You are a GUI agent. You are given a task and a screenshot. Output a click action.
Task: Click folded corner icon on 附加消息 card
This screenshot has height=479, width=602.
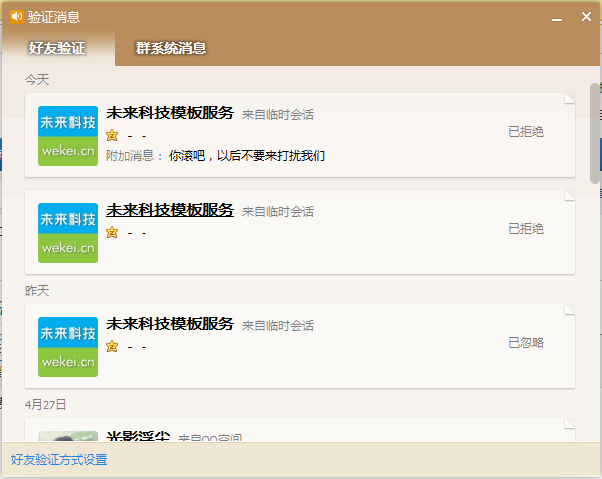click(x=569, y=99)
